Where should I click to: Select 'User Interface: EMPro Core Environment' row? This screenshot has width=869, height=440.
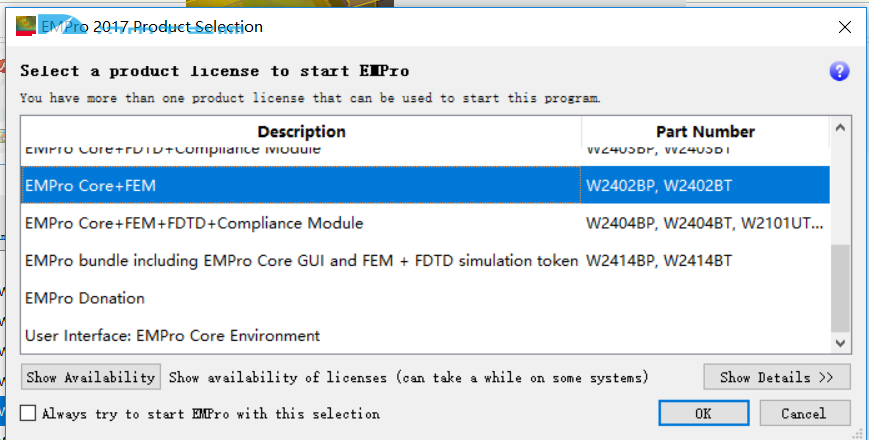click(300, 335)
